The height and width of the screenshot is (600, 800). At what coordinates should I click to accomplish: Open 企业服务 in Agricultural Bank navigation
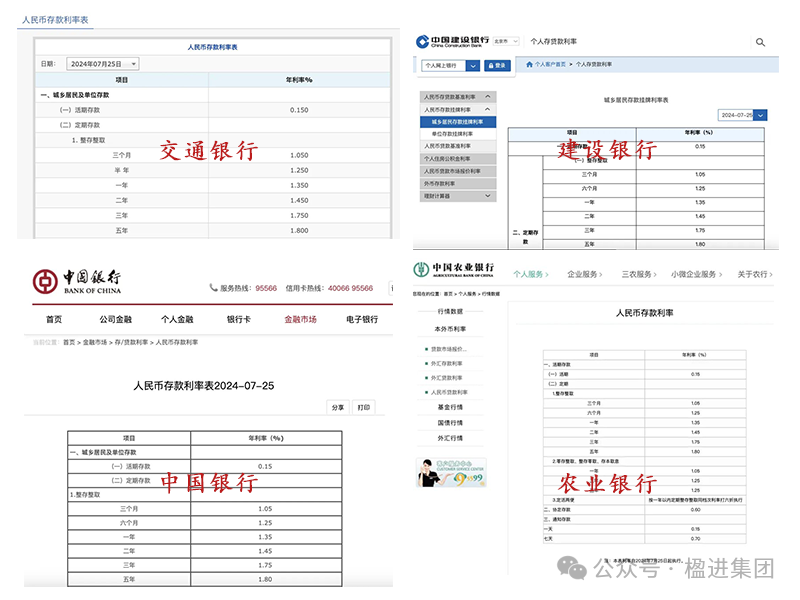[585, 274]
